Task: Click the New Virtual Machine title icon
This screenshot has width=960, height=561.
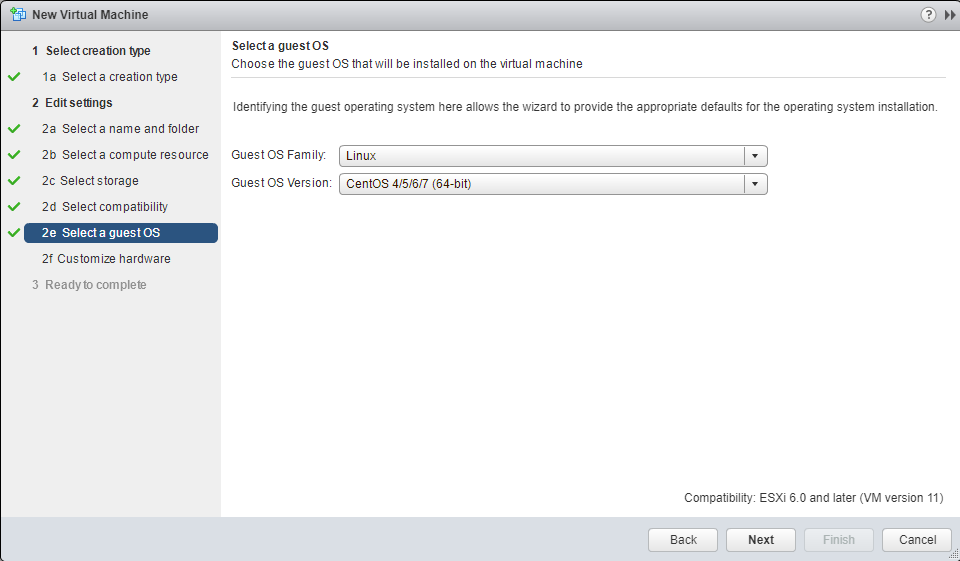Action: [18, 14]
